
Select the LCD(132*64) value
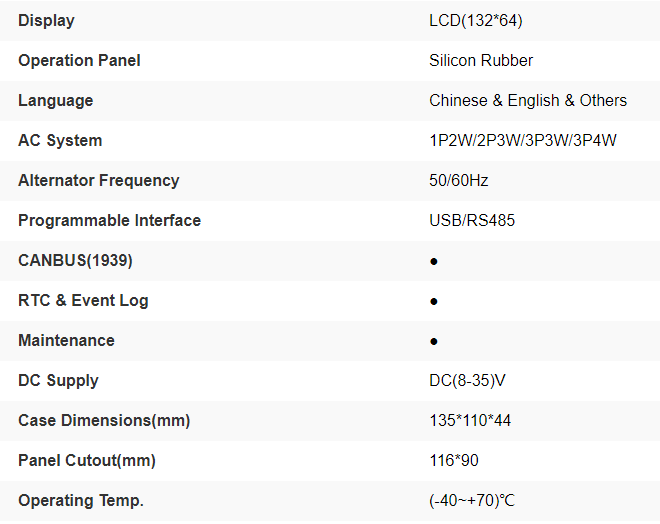coord(476,20)
